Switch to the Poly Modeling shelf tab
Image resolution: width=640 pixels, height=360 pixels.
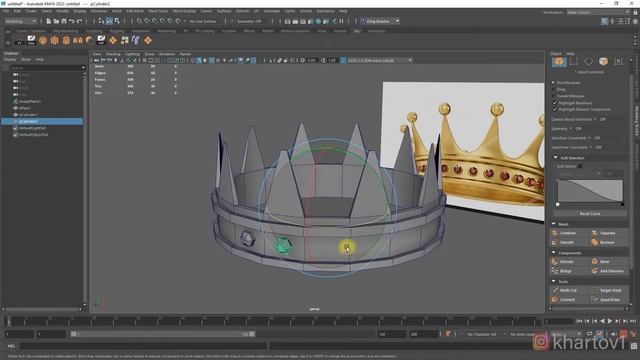pos(65,31)
